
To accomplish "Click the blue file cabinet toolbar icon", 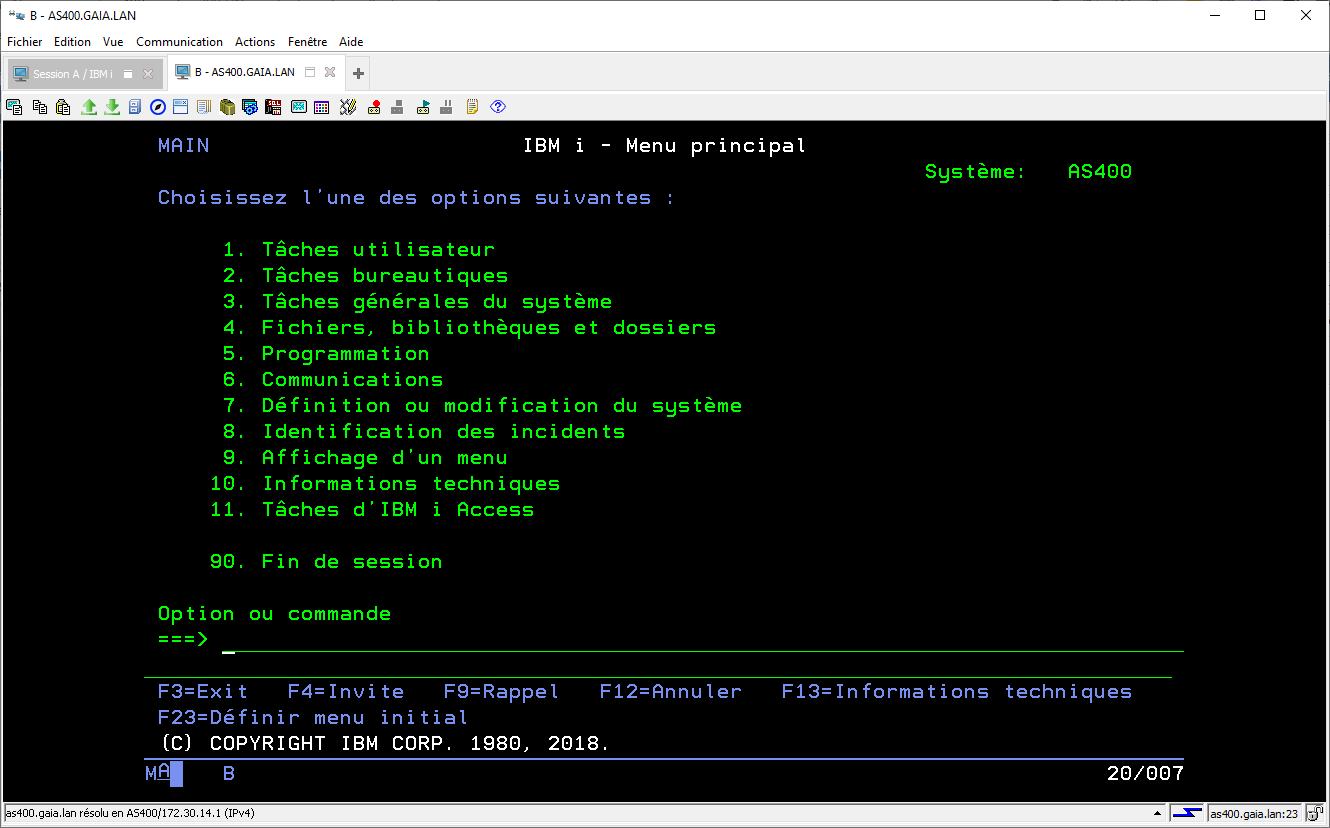I will click(135, 107).
